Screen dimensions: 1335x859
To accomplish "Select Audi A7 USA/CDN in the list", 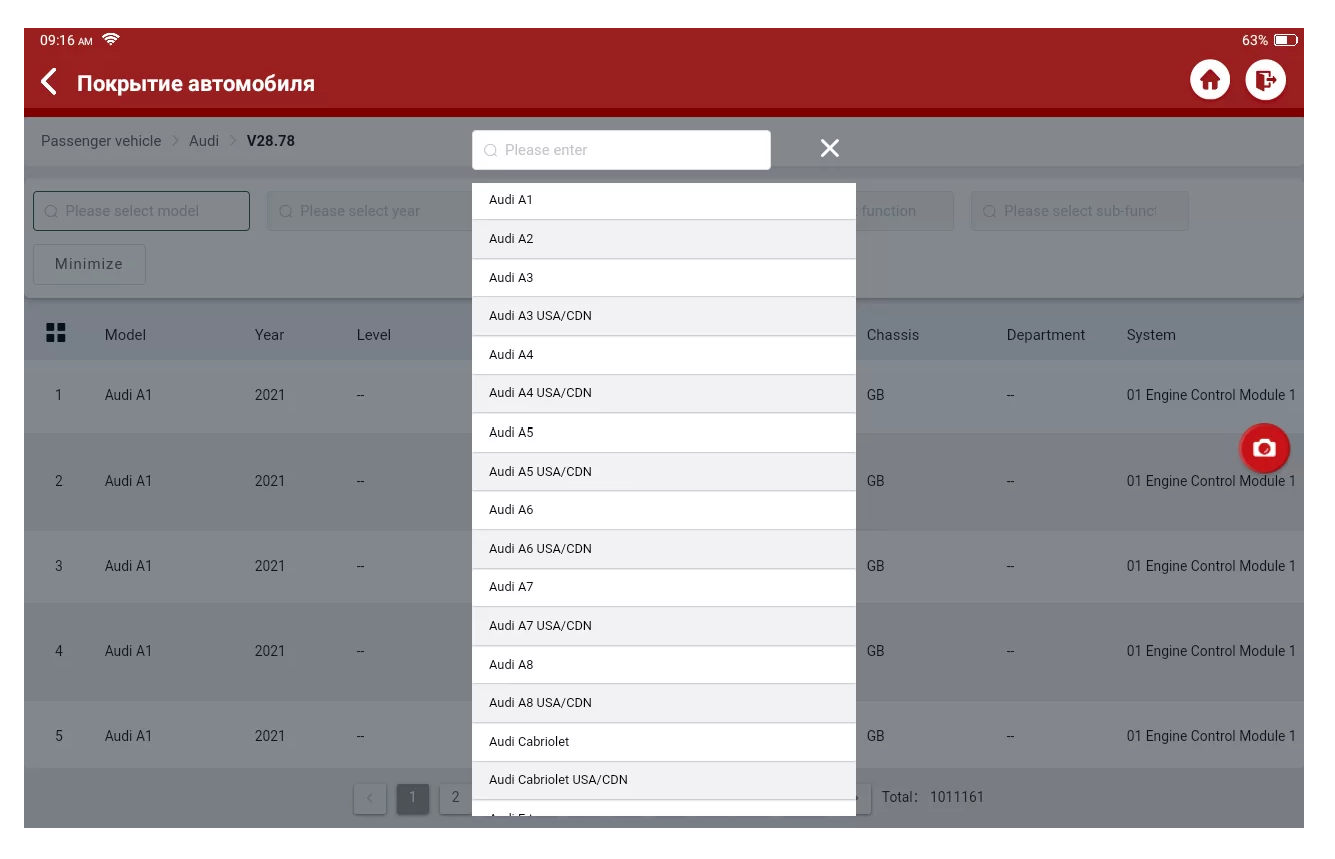I will (x=664, y=626).
